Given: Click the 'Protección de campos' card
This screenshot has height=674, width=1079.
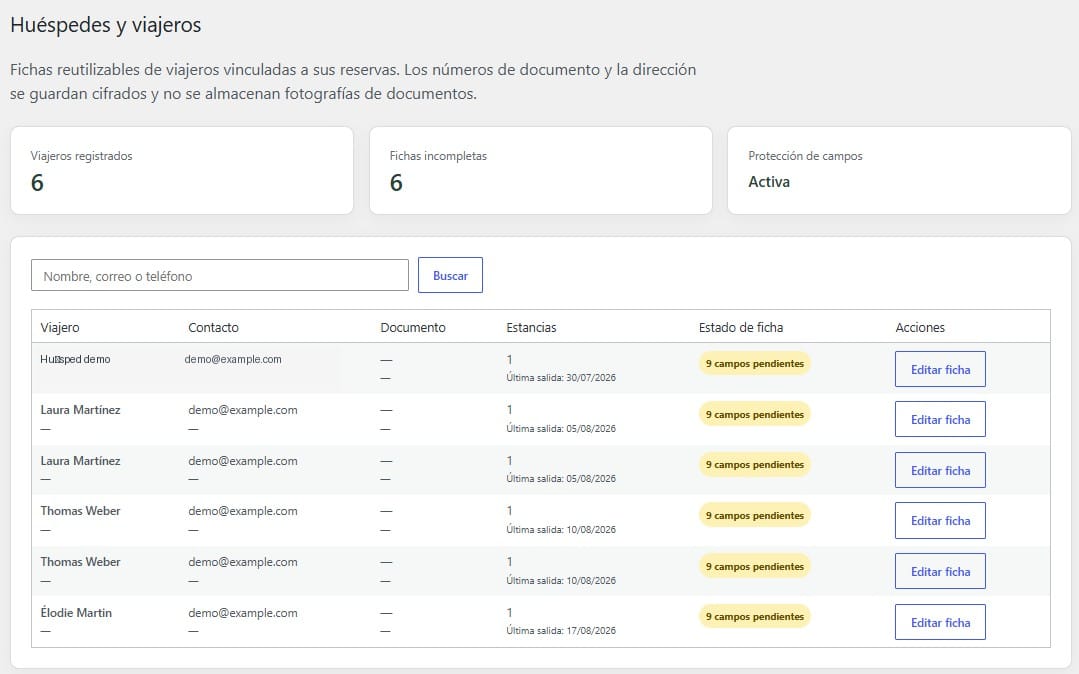Looking at the screenshot, I should tap(899, 170).
